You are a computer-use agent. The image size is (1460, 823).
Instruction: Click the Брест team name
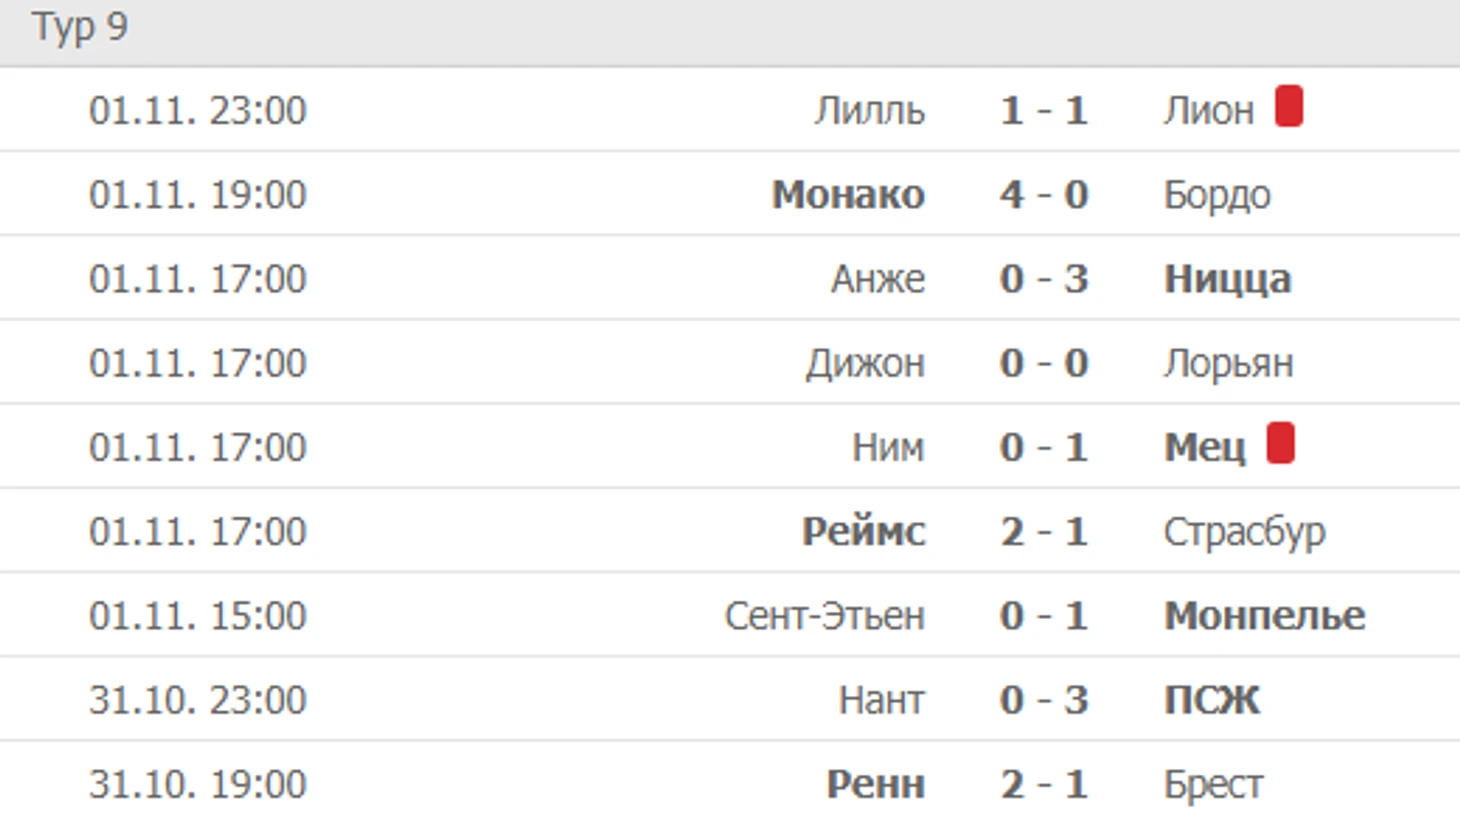point(1213,784)
